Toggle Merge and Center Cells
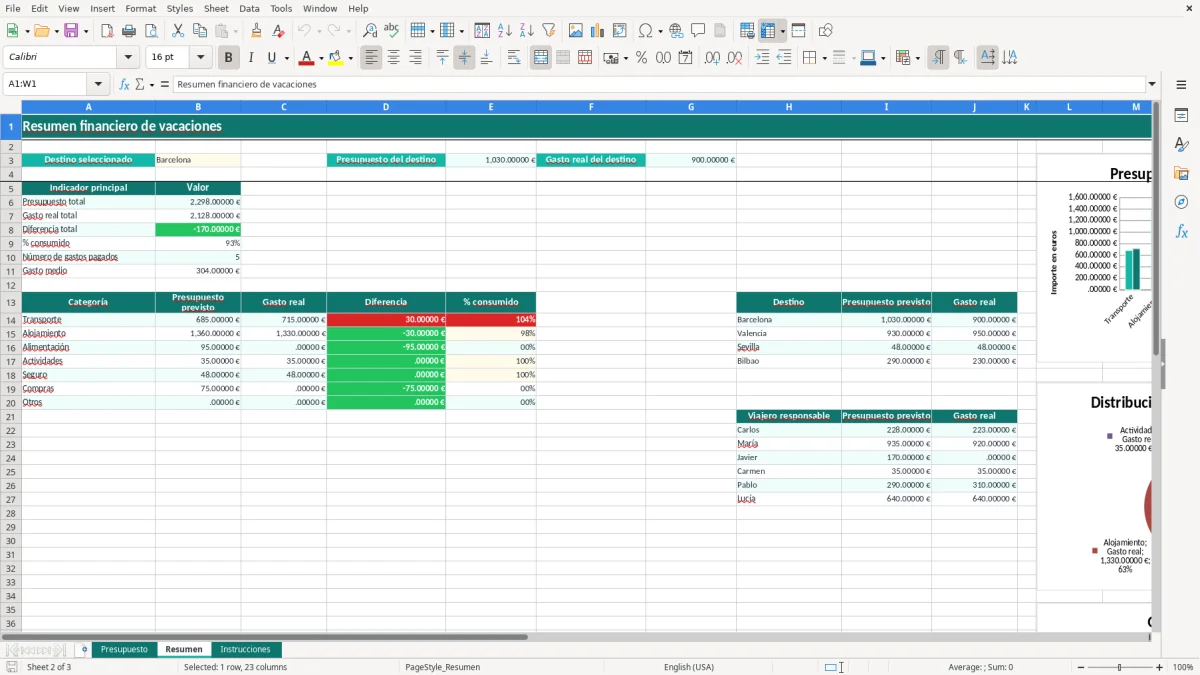Image resolution: width=1200 pixels, height=675 pixels. [x=541, y=58]
